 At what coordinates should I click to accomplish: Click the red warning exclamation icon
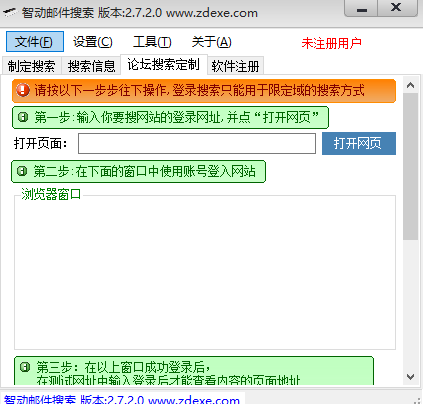[x=23, y=90]
